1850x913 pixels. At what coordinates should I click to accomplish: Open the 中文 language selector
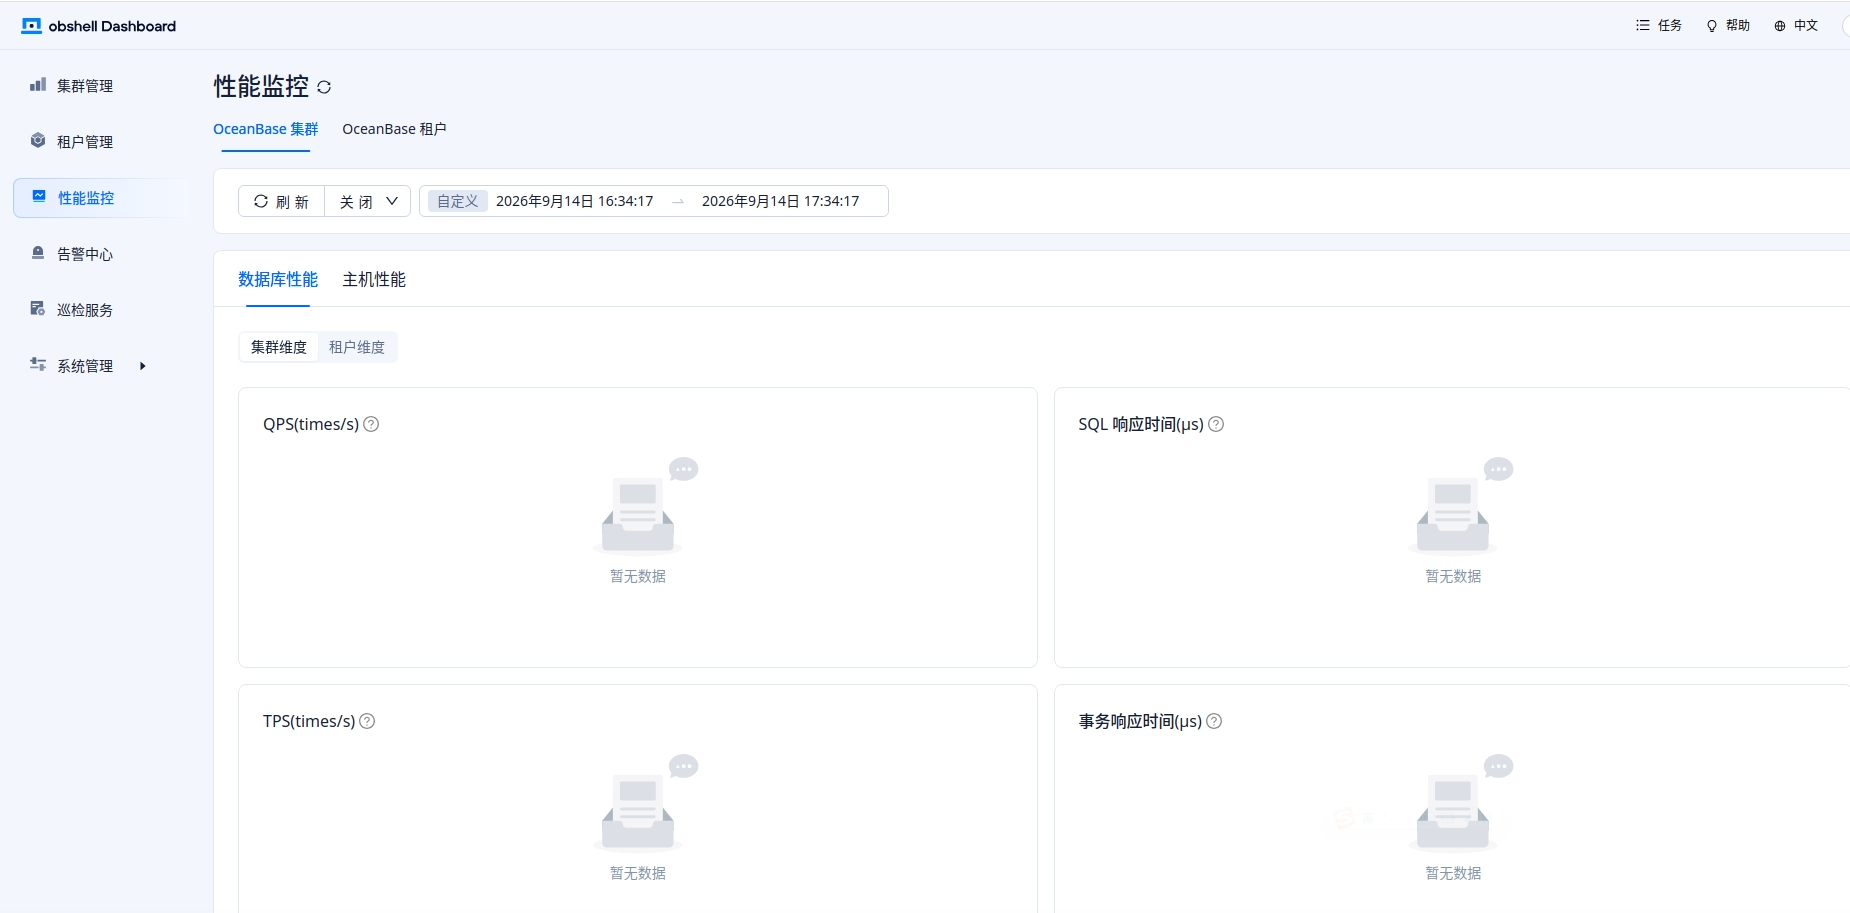coord(1796,26)
